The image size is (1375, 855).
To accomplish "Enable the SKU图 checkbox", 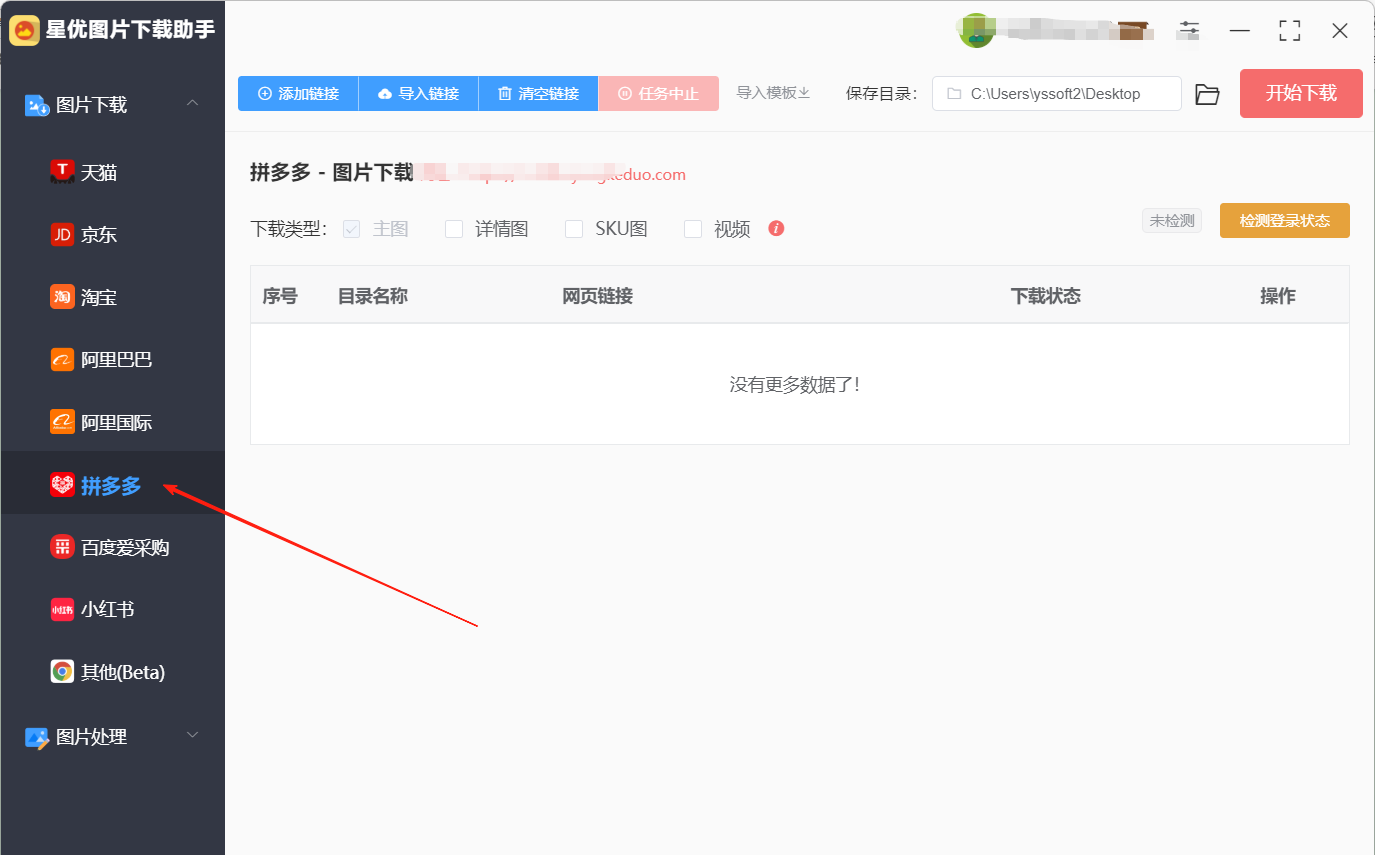I will coord(574,229).
